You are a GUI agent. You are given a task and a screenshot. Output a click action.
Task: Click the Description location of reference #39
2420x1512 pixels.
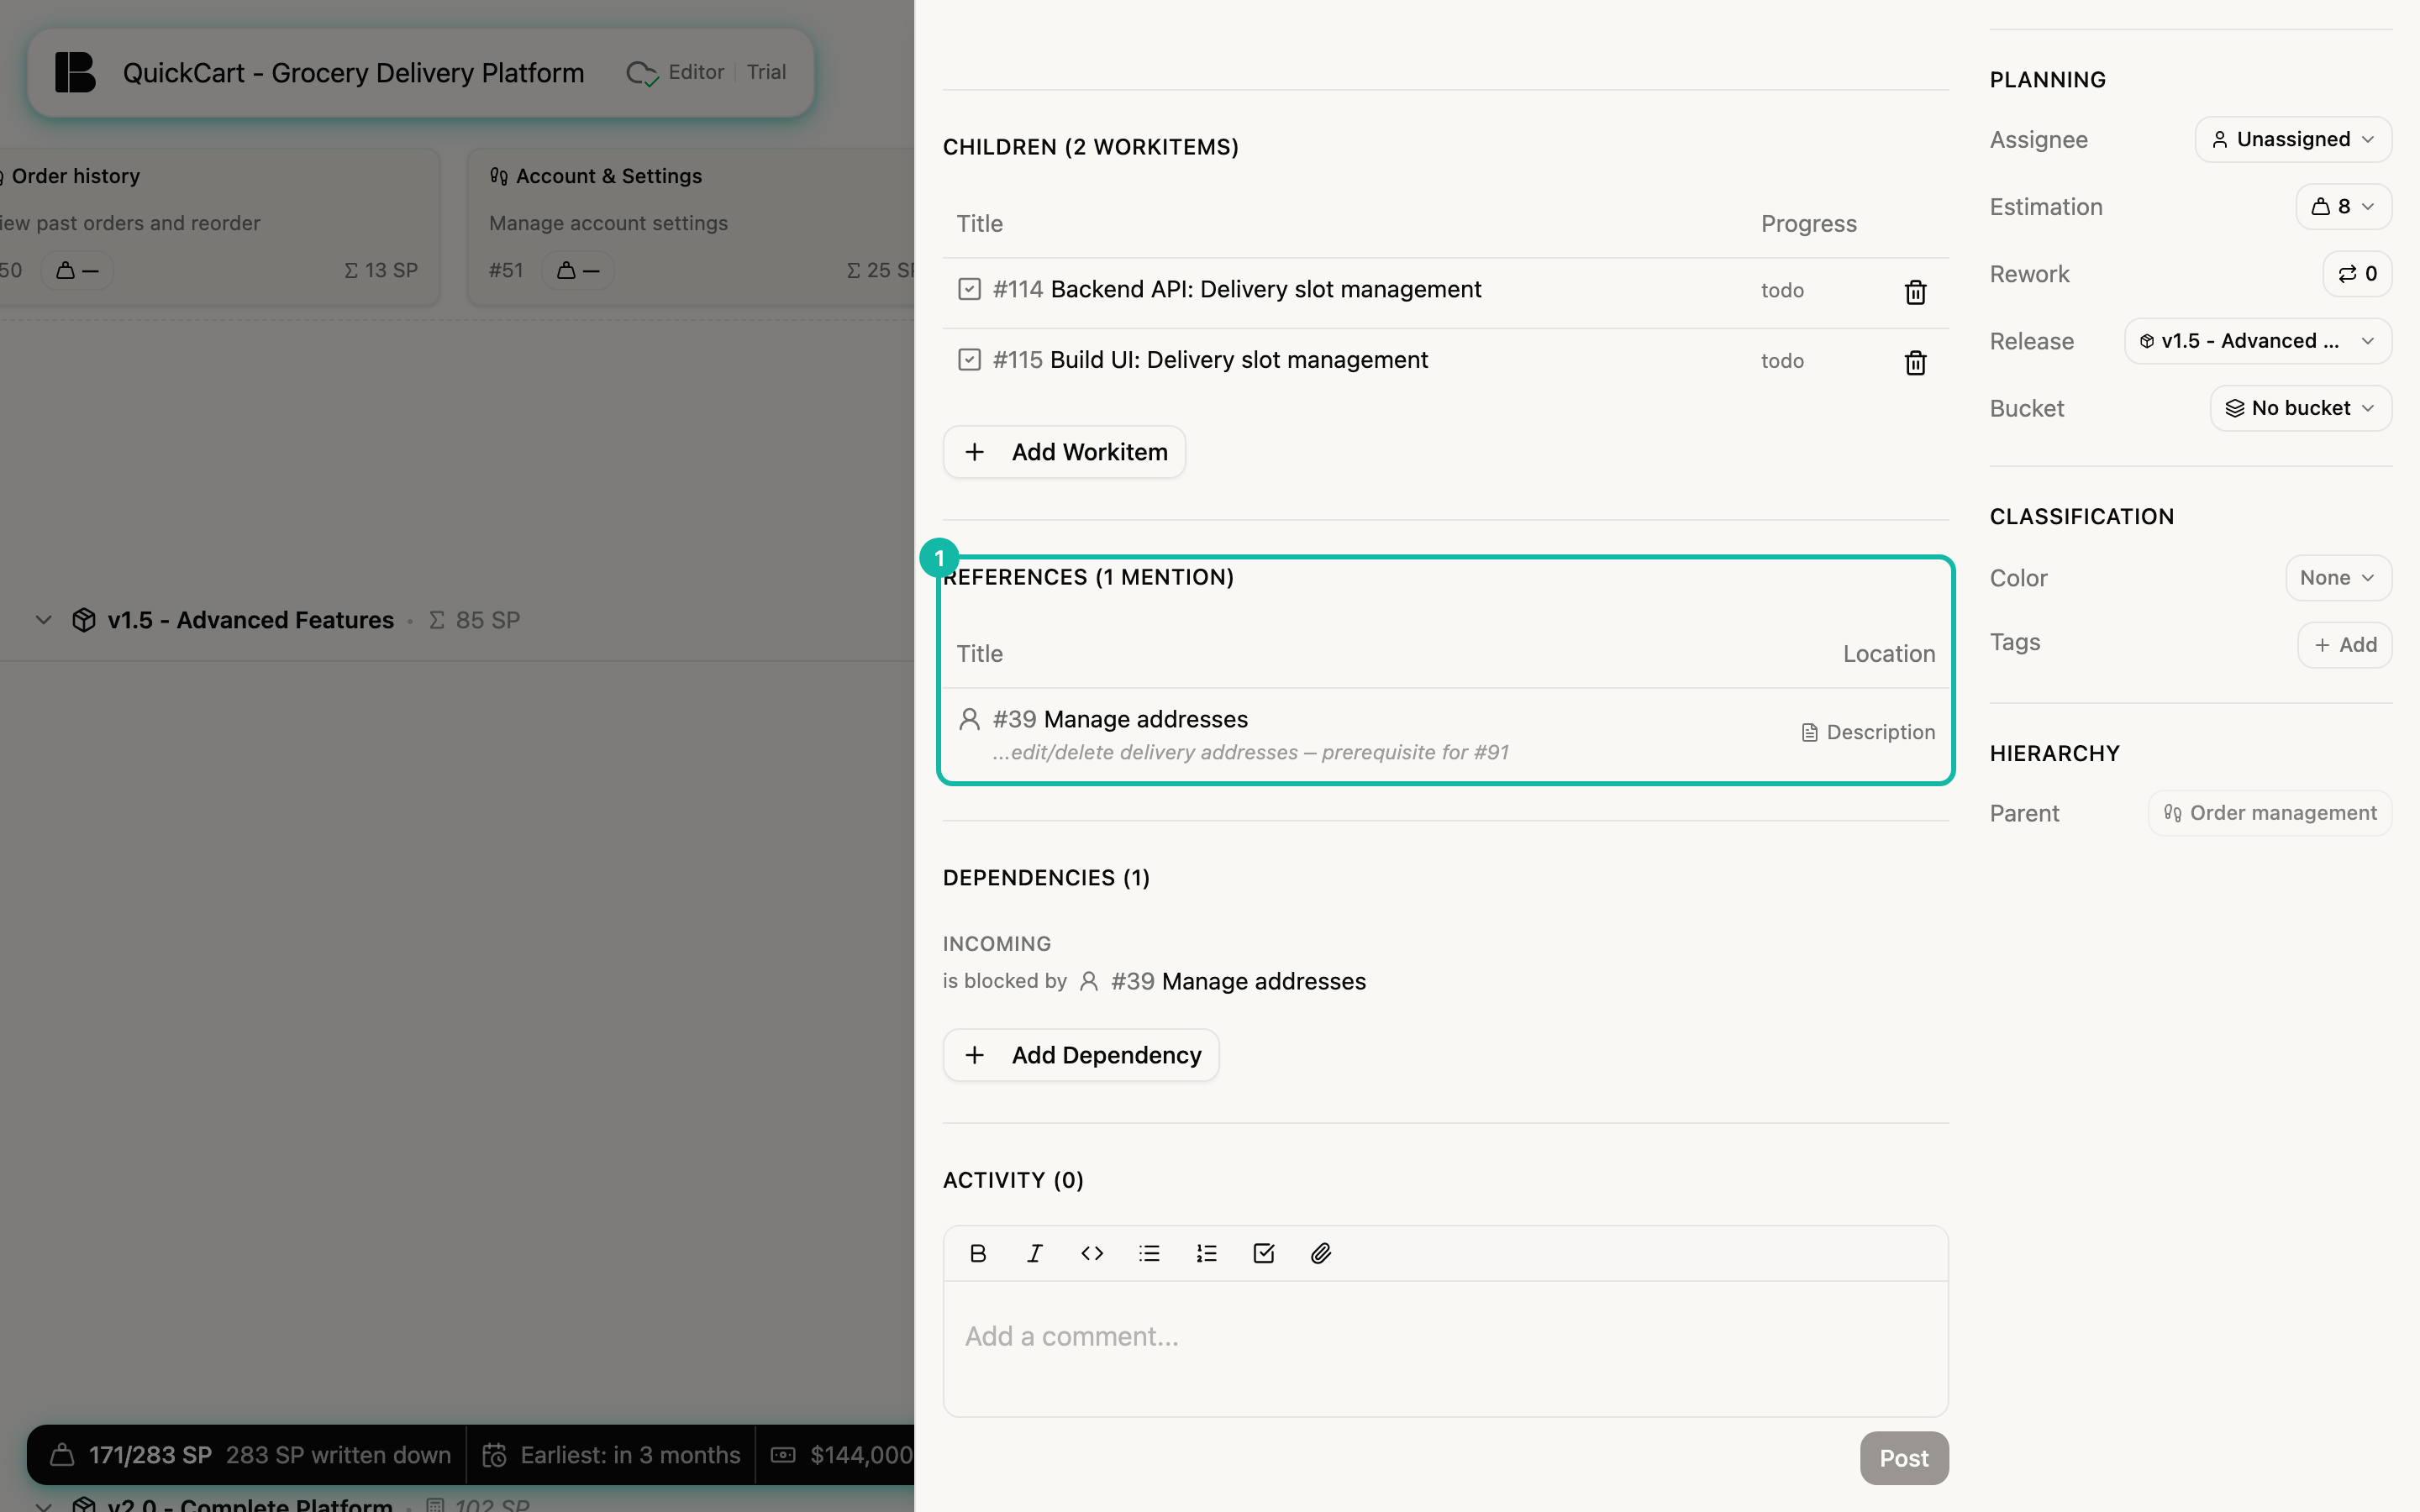tap(1868, 732)
